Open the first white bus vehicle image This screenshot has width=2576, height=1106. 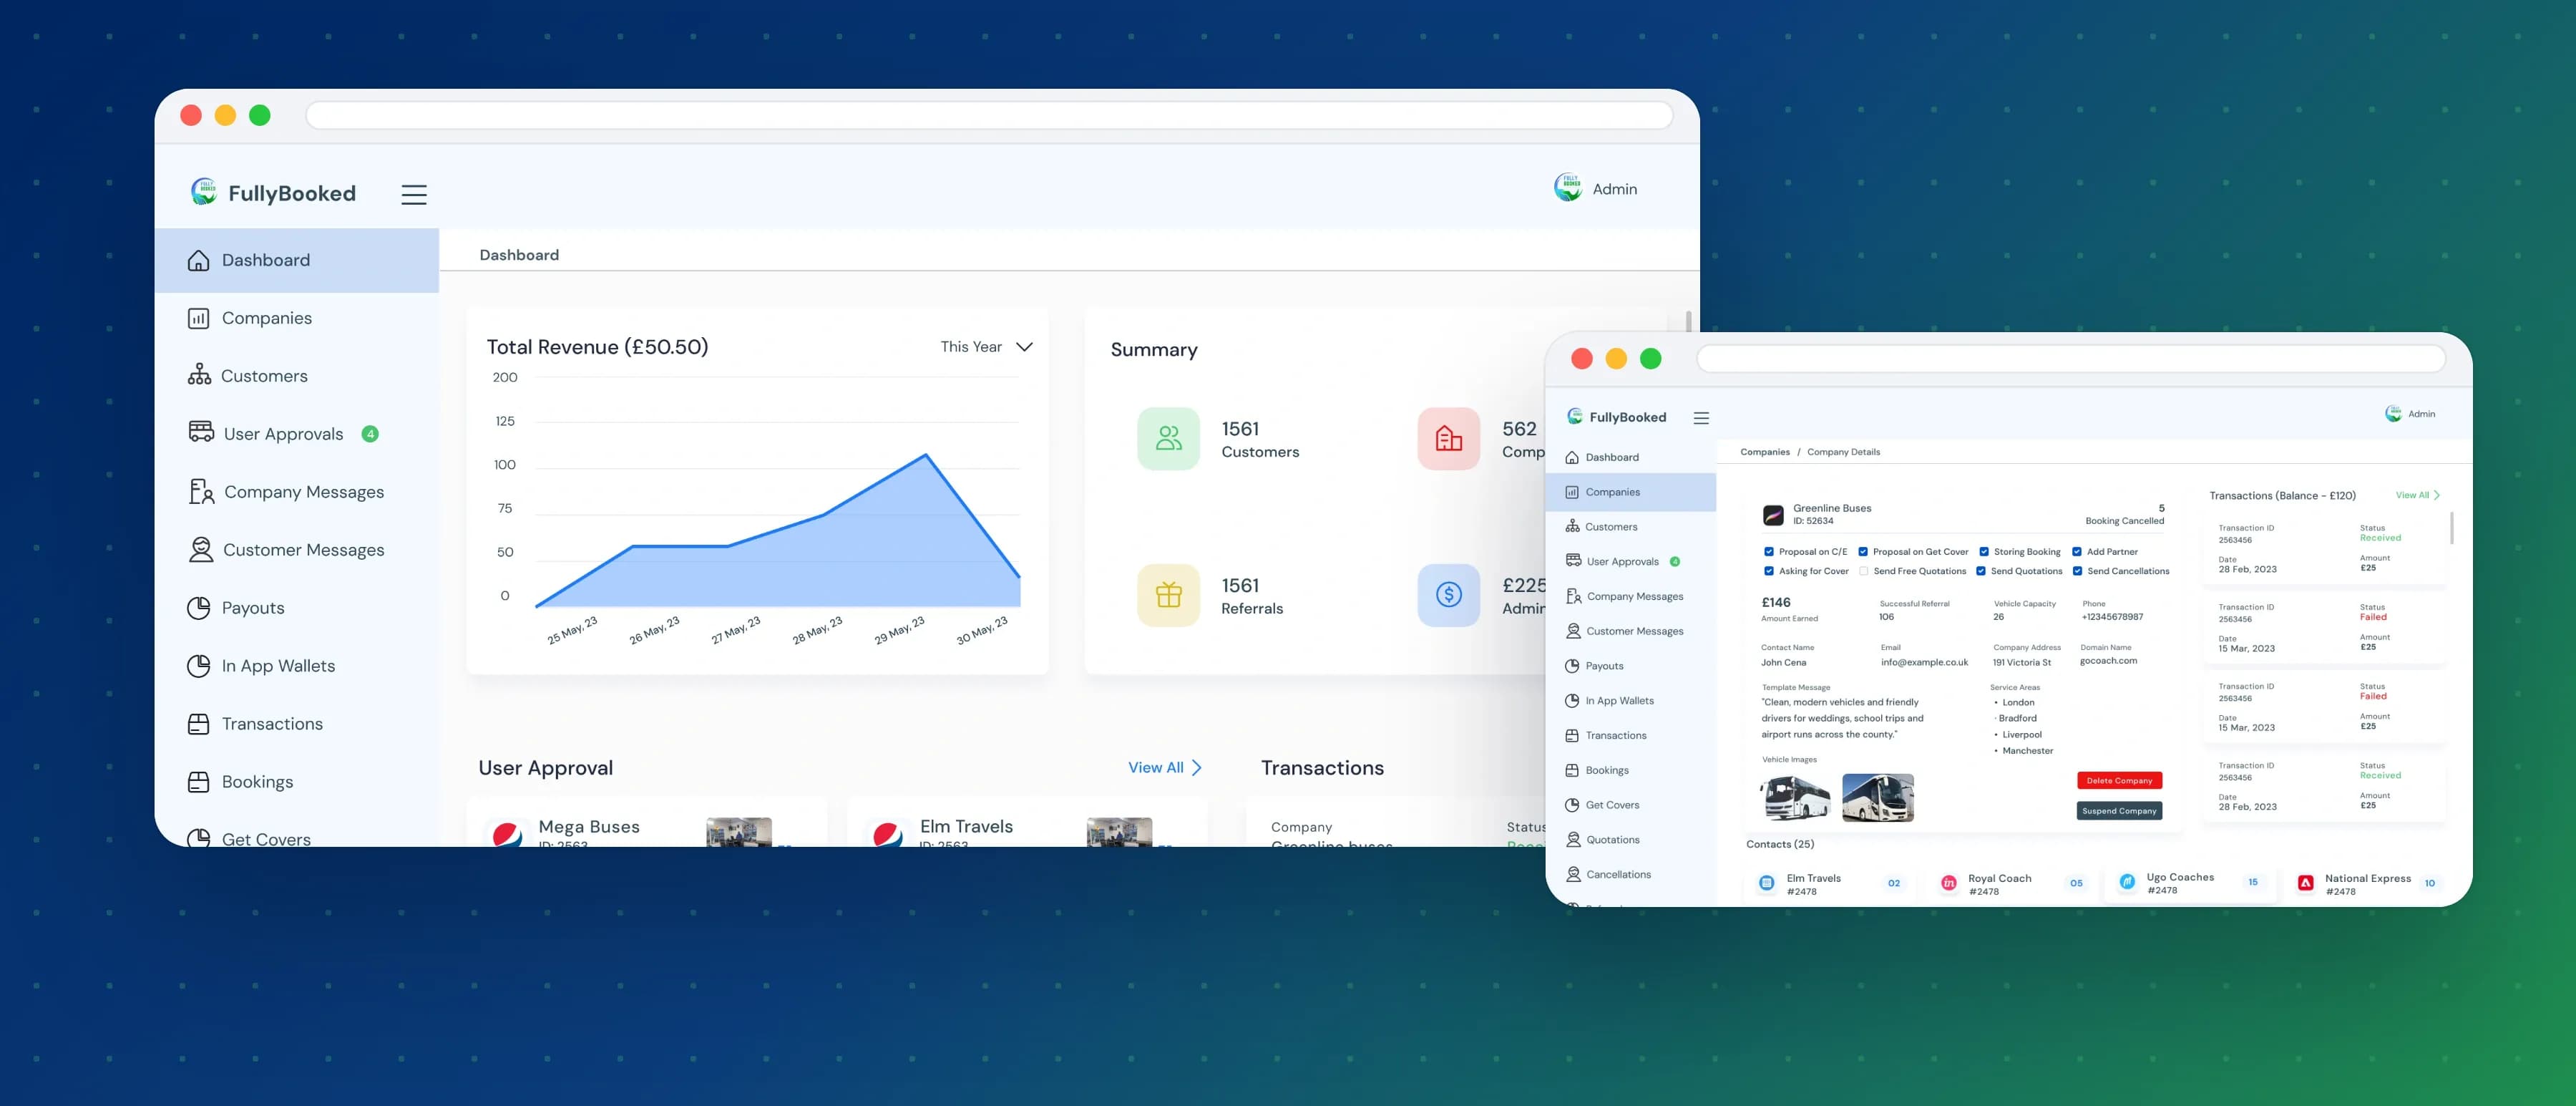(1795, 798)
